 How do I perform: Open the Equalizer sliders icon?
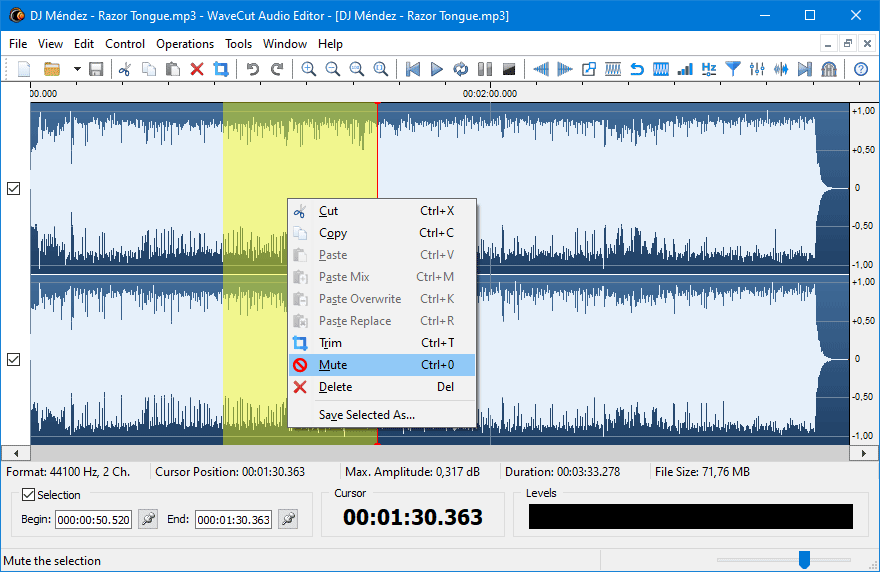point(757,69)
